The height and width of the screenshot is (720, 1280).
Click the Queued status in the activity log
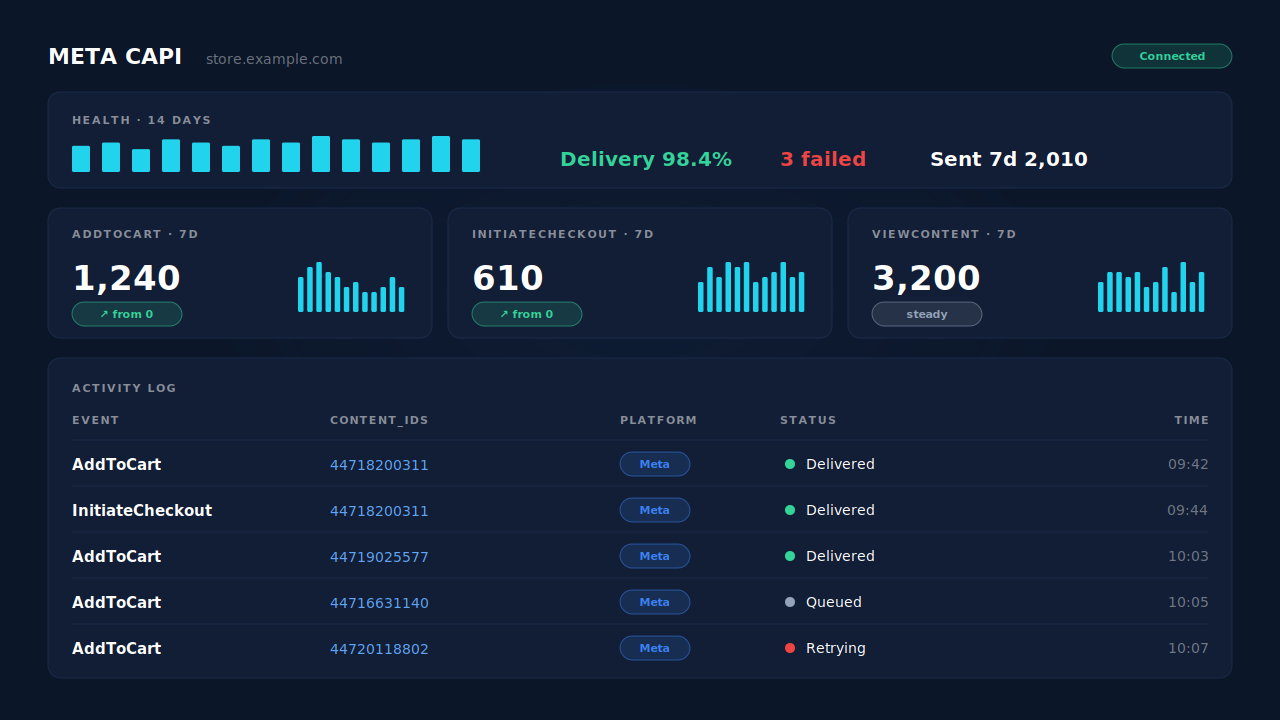coord(823,602)
